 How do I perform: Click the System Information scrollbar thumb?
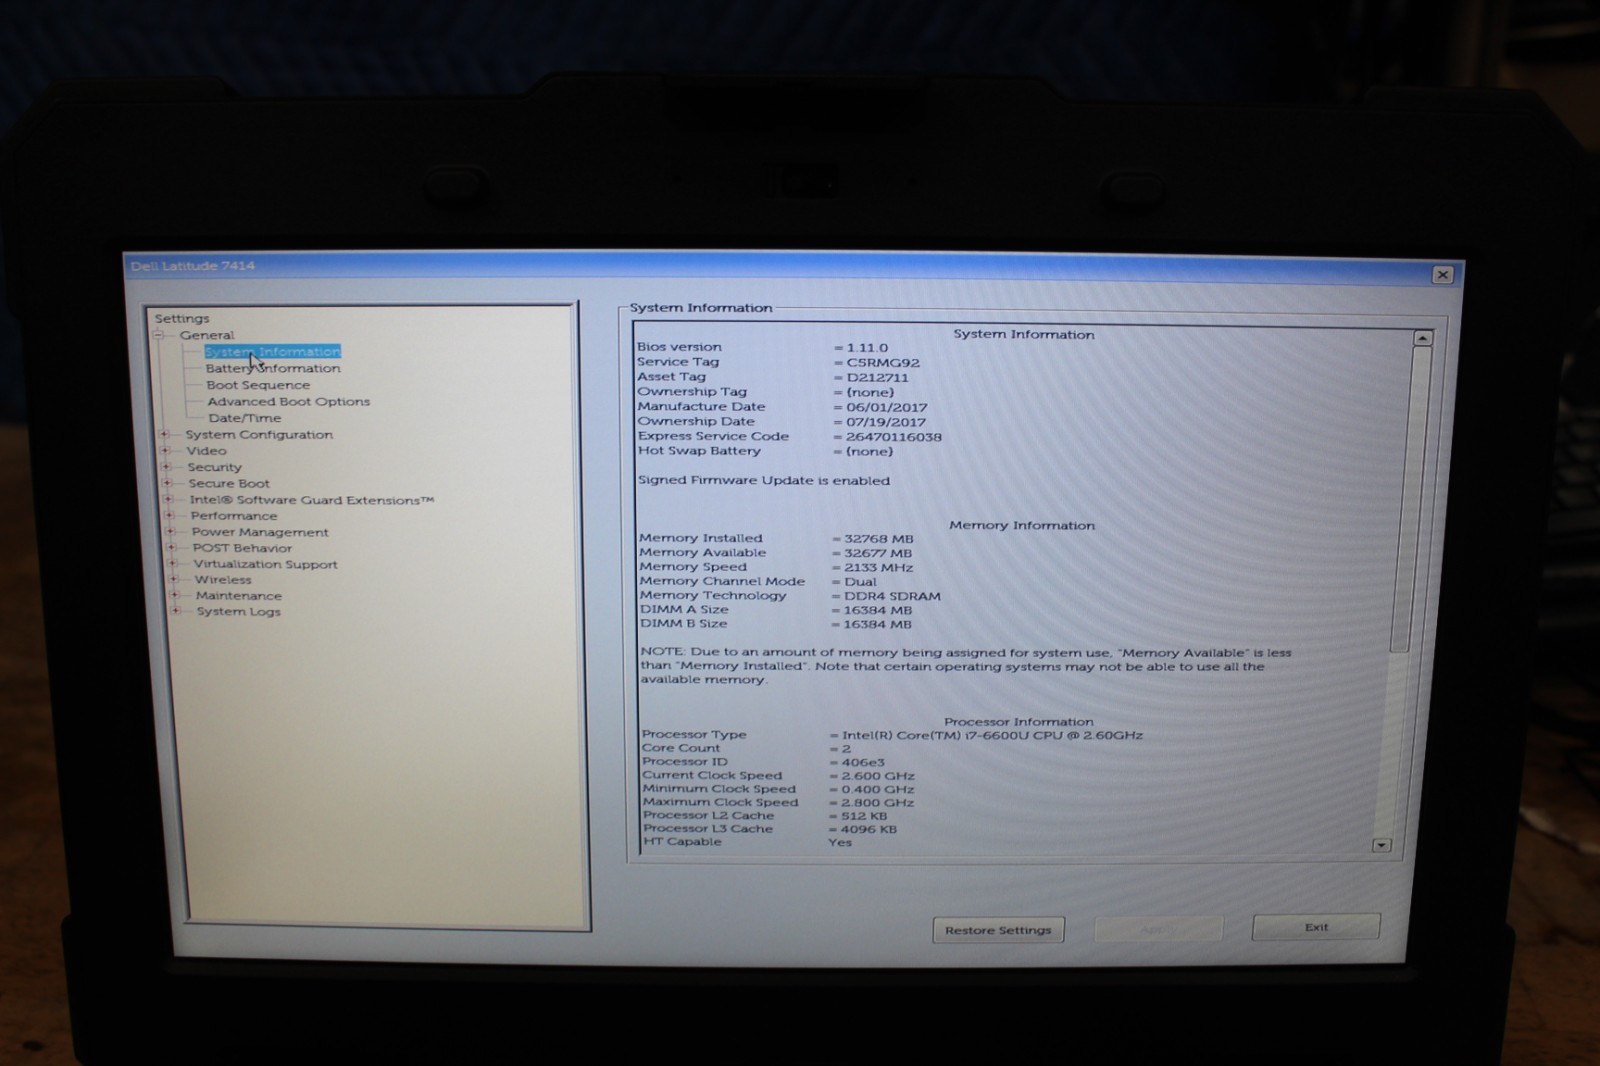(x=1409, y=500)
